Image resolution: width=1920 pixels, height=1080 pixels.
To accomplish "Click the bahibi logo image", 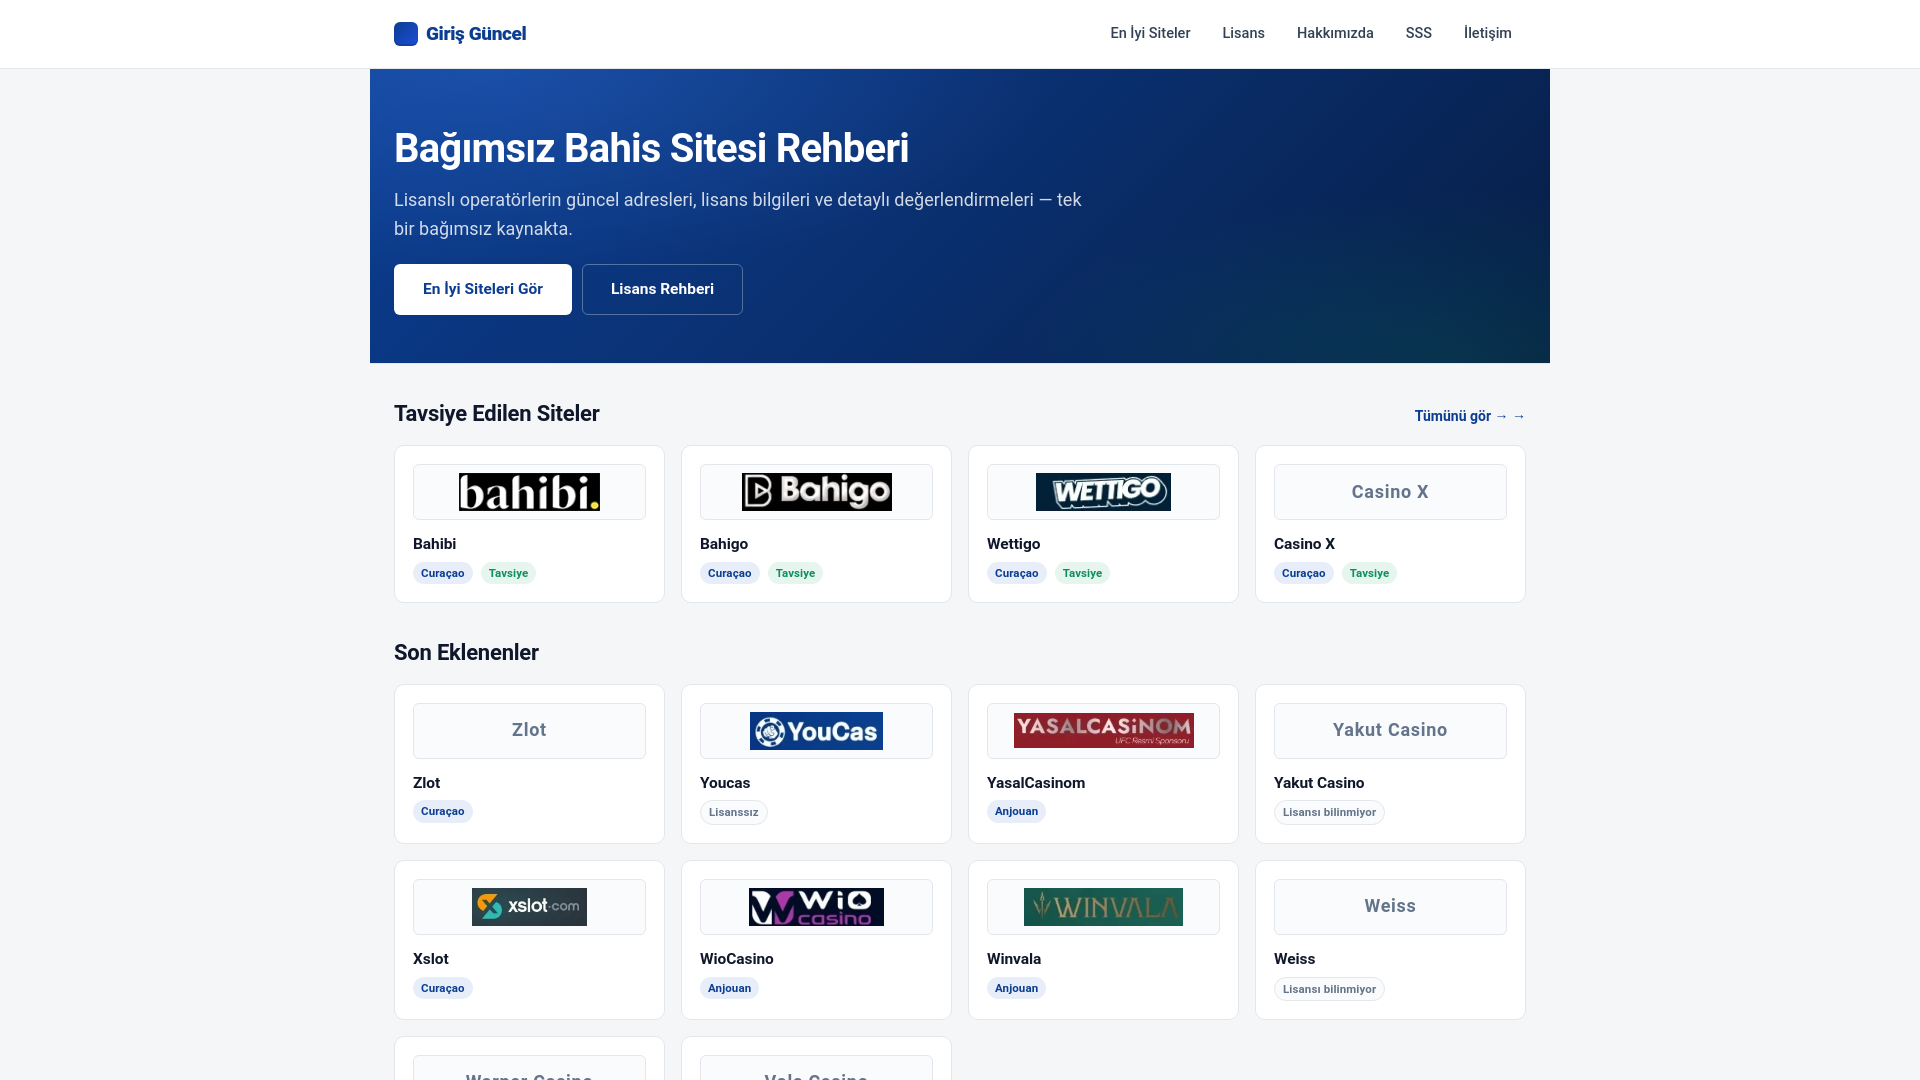I will [529, 492].
